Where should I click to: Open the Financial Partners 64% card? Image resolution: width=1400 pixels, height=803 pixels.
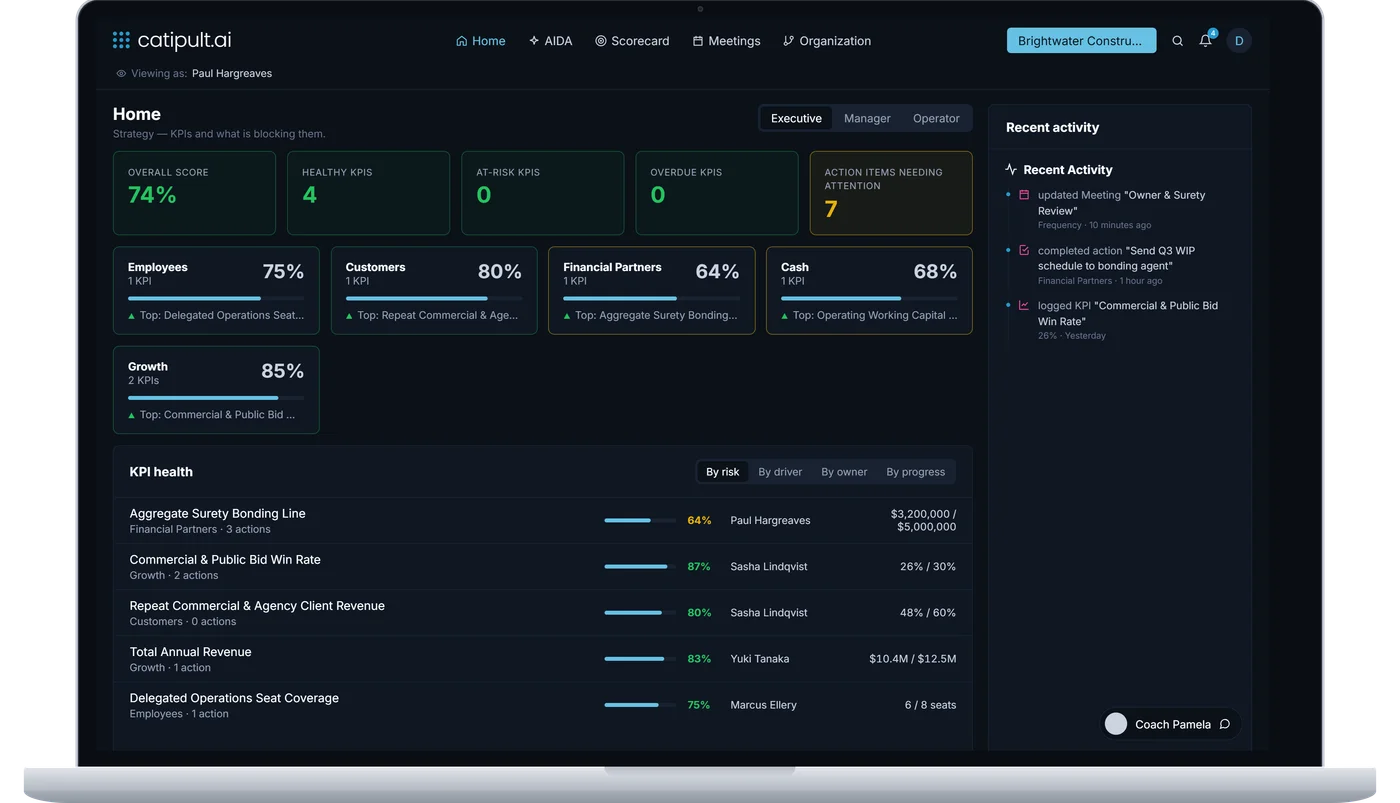(x=652, y=290)
